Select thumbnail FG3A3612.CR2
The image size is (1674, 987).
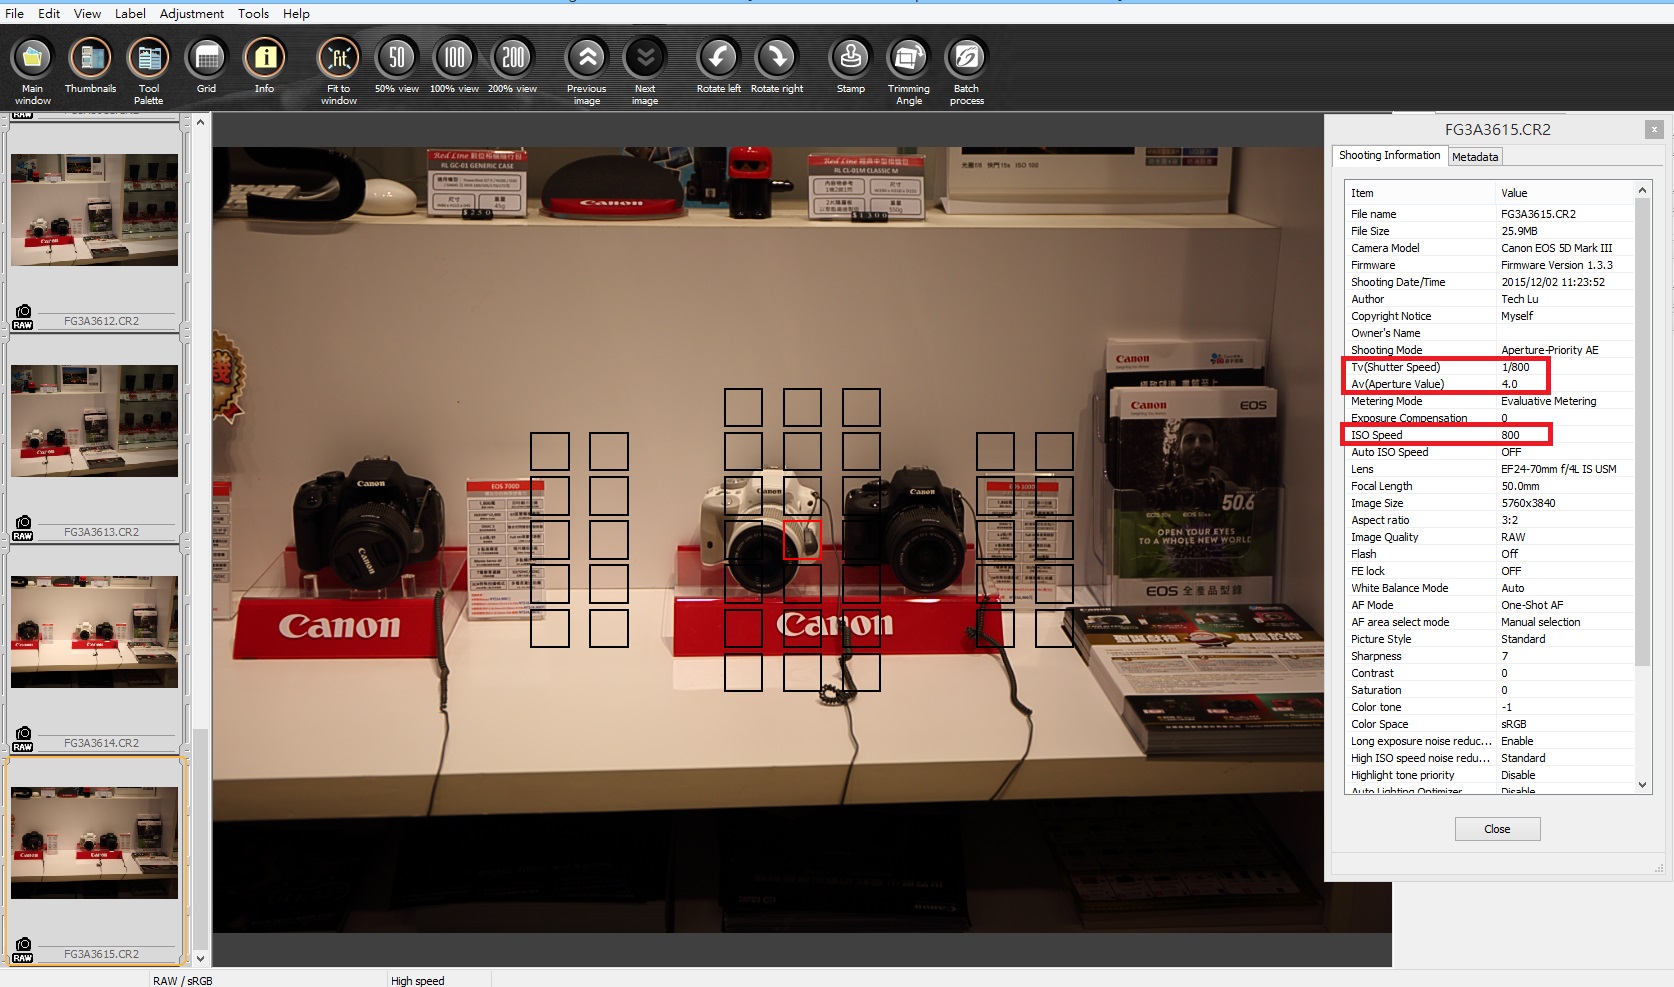coord(94,210)
